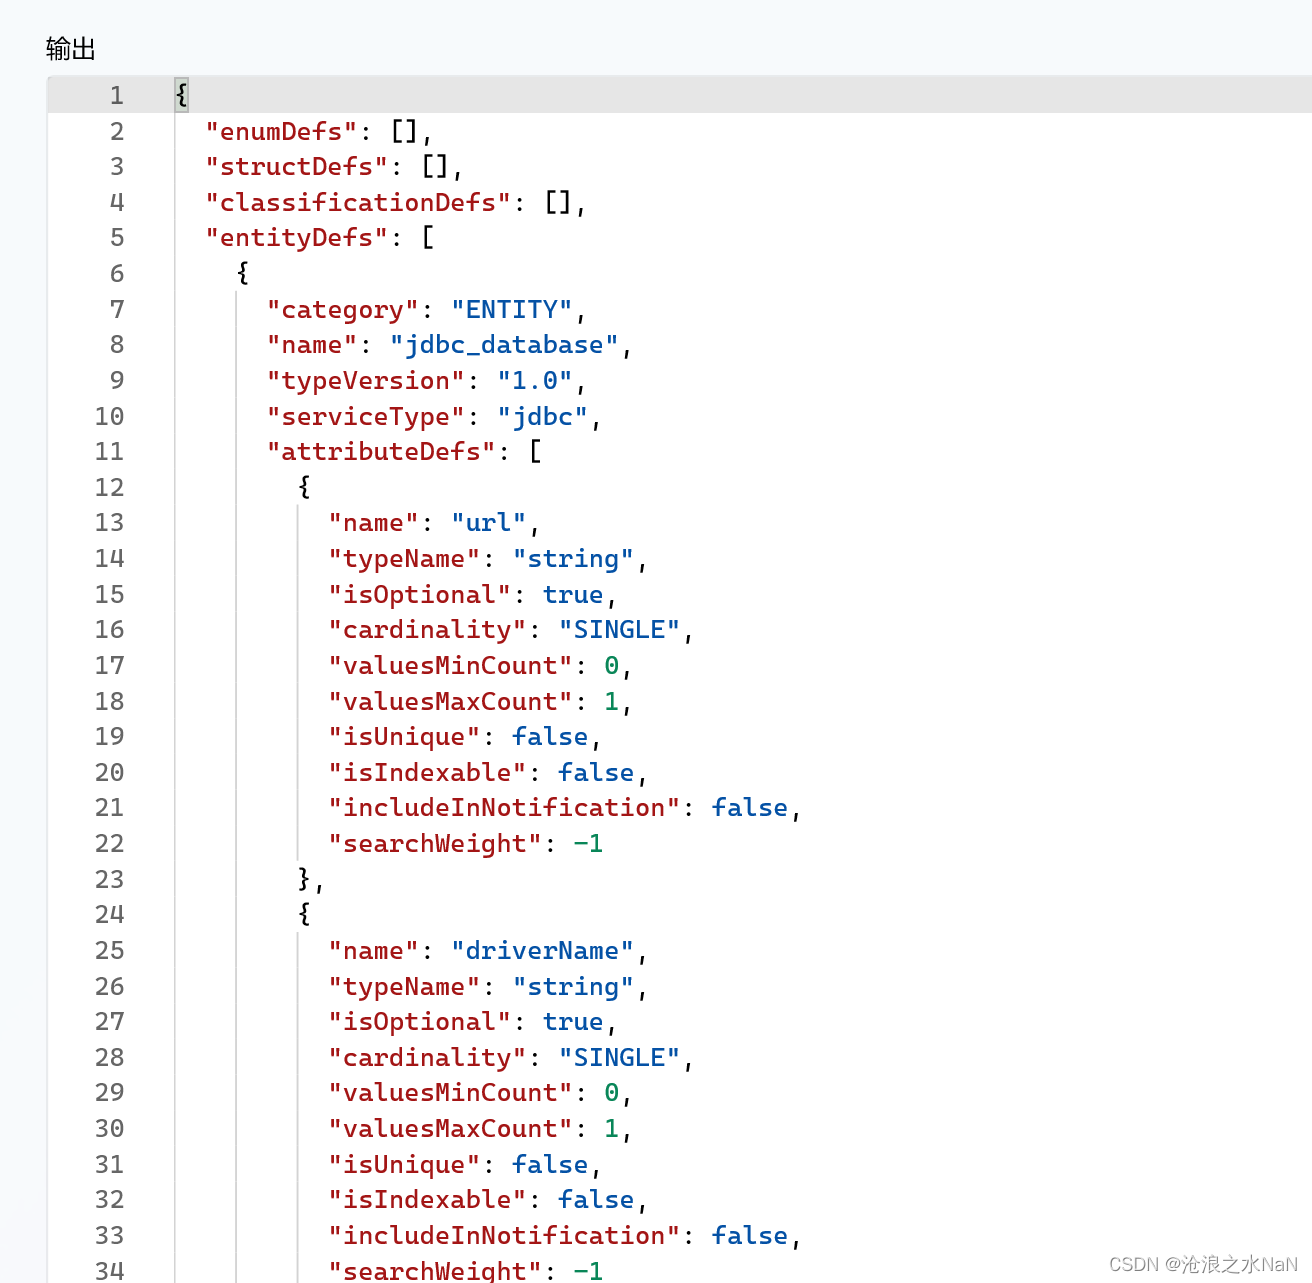
Task: Click the false value on line 31
Action: click(x=550, y=1164)
